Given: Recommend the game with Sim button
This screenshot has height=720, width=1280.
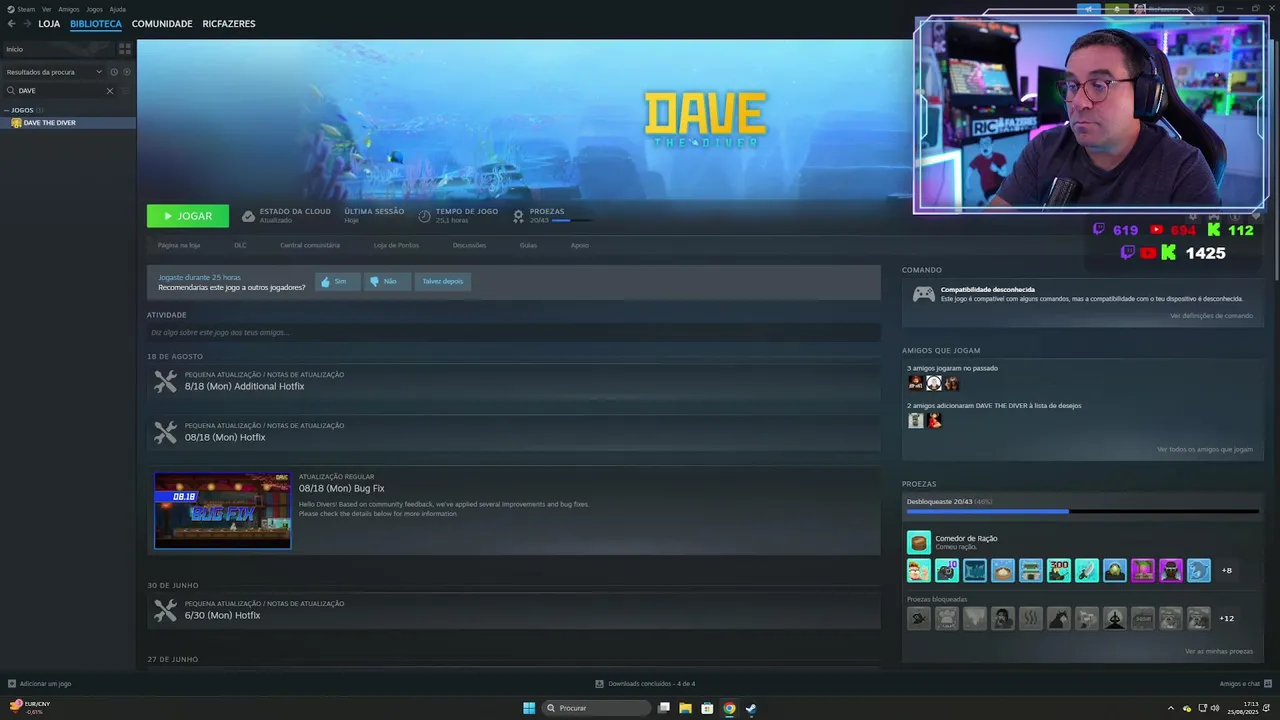Looking at the screenshot, I should (337, 282).
